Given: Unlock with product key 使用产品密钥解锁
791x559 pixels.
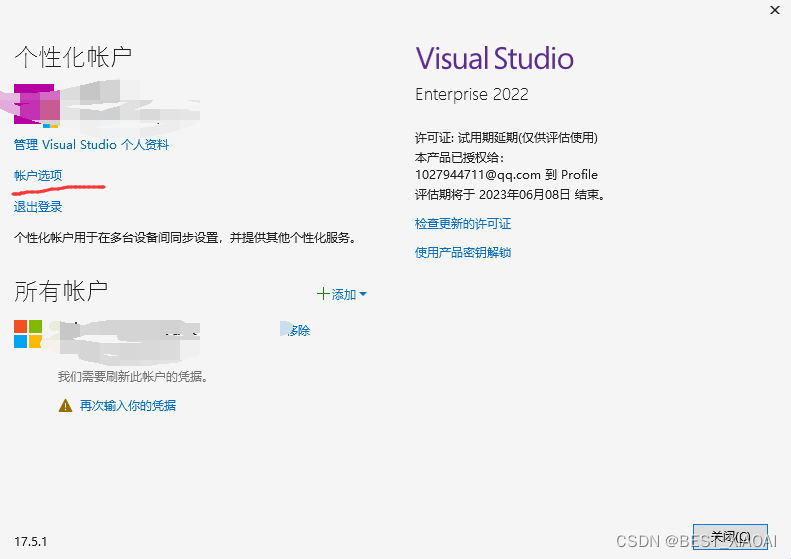Looking at the screenshot, I should point(463,252).
